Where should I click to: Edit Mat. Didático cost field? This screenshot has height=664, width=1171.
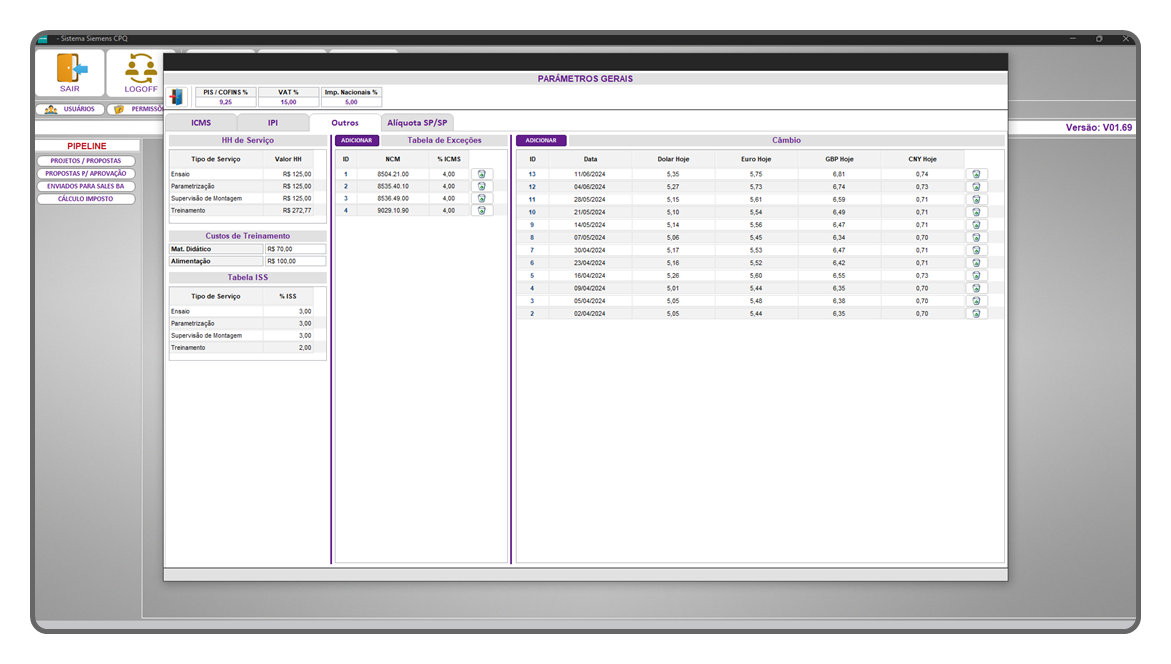click(295, 249)
